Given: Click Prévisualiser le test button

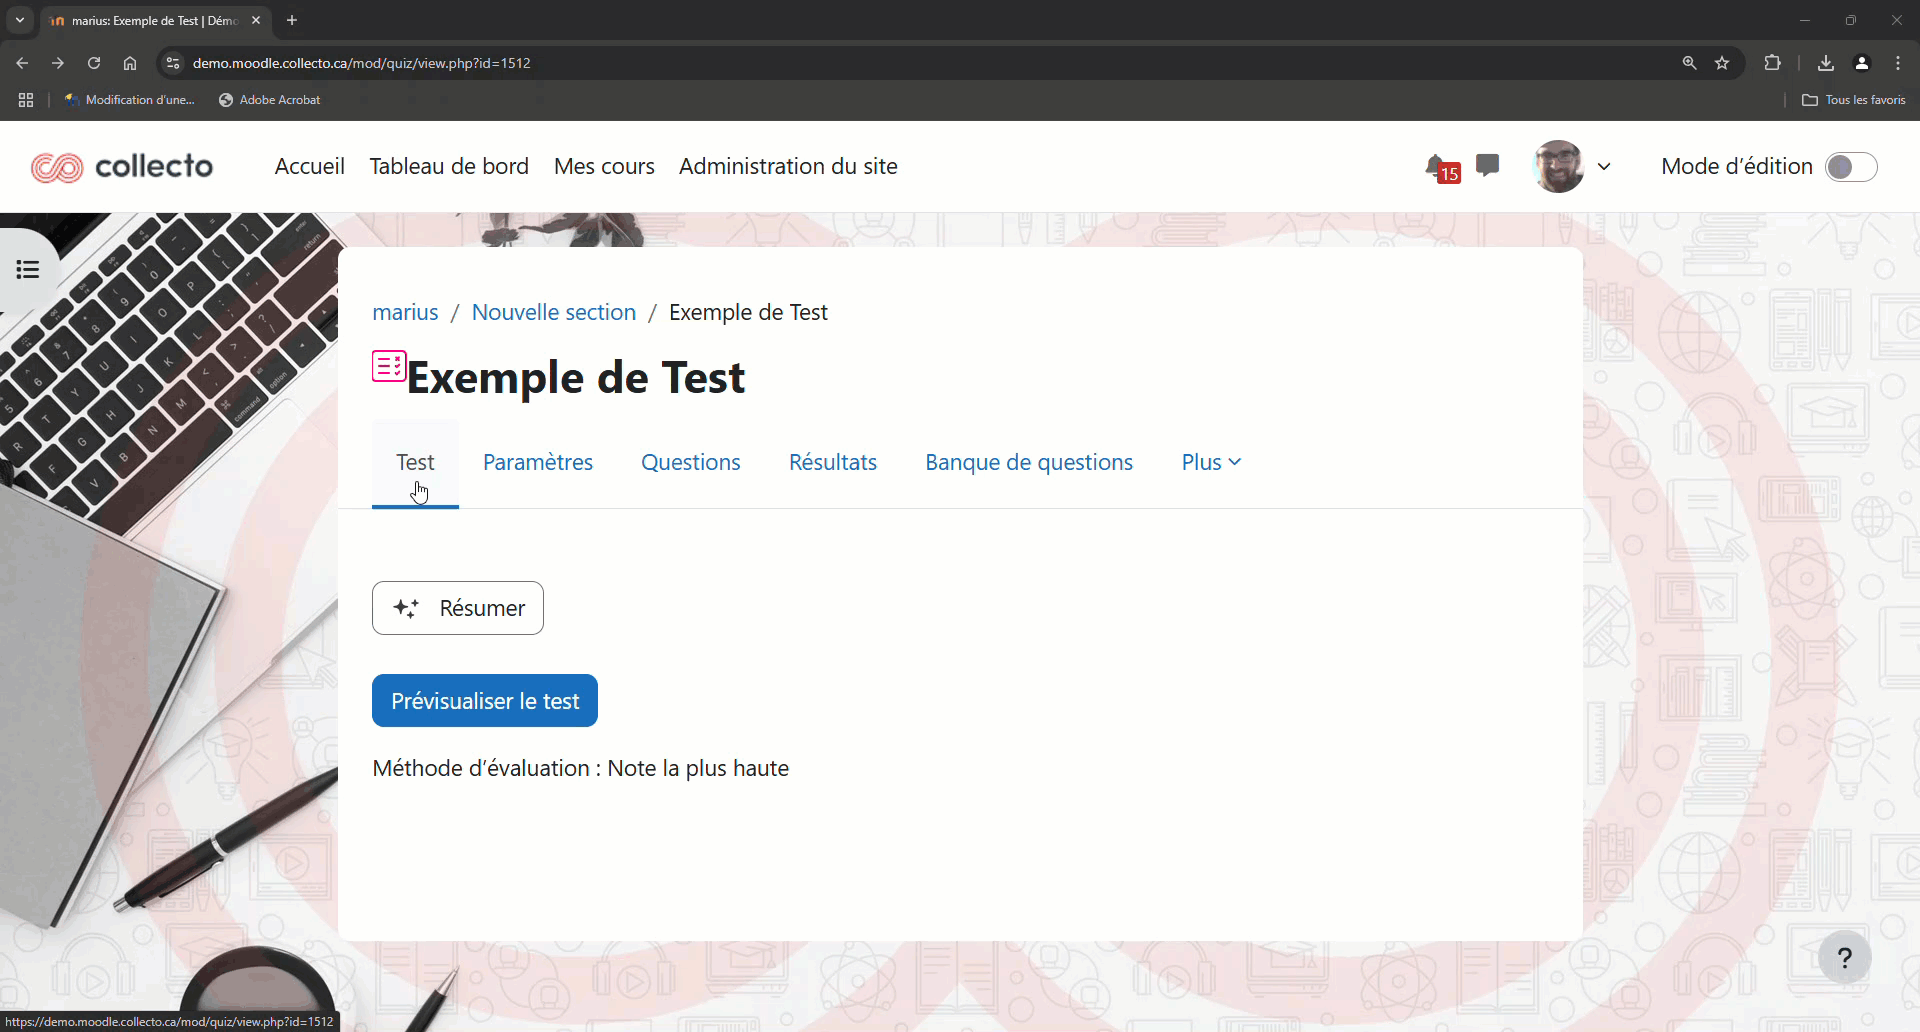Looking at the screenshot, I should (x=485, y=701).
